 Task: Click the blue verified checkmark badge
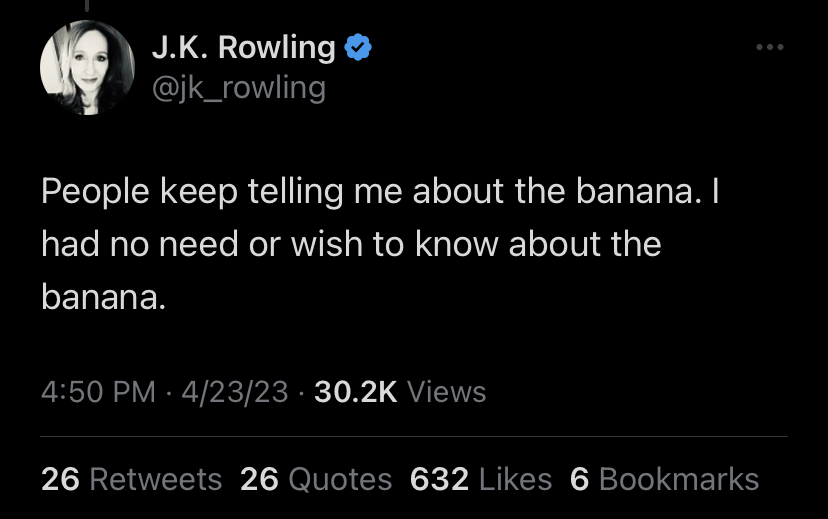(358, 47)
